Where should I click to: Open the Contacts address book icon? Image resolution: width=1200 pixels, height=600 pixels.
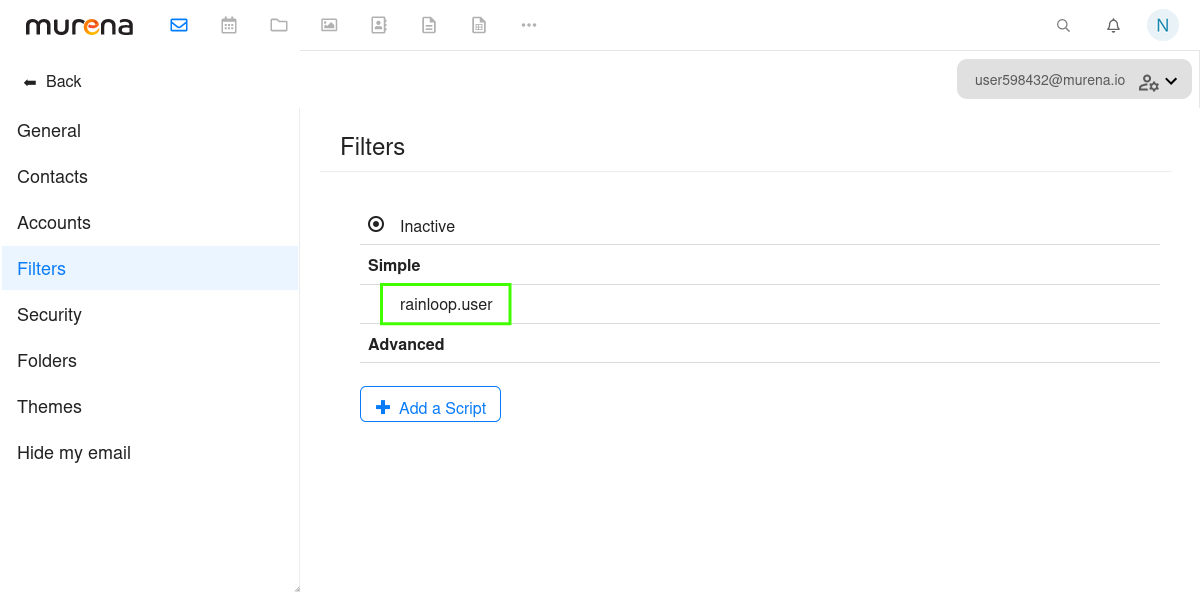coord(379,25)
